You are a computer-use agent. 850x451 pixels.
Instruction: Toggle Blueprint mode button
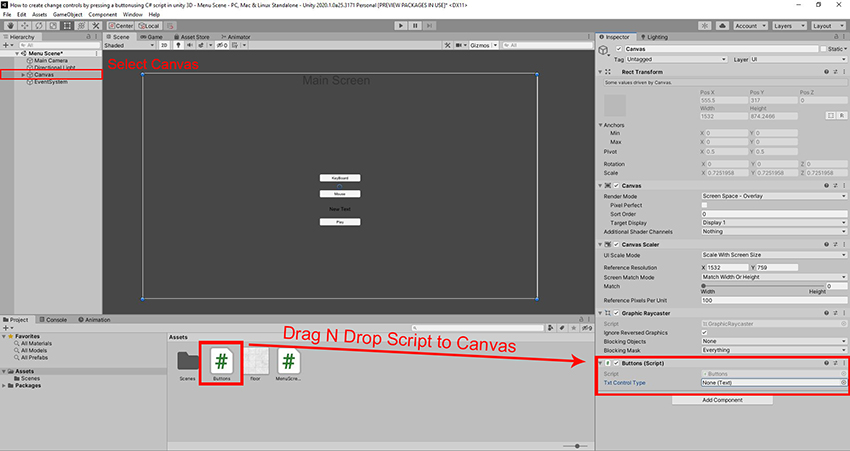(830, 115)
